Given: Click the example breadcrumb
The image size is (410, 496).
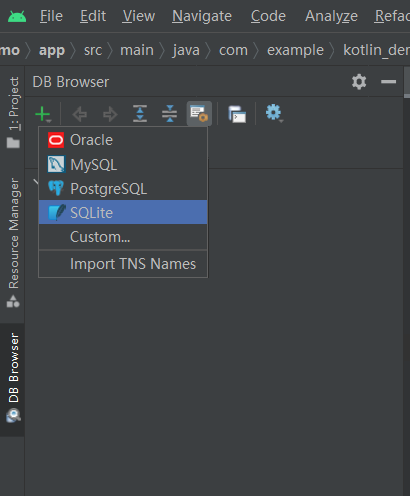Looking at the screenshot, I should click(295, 51).
